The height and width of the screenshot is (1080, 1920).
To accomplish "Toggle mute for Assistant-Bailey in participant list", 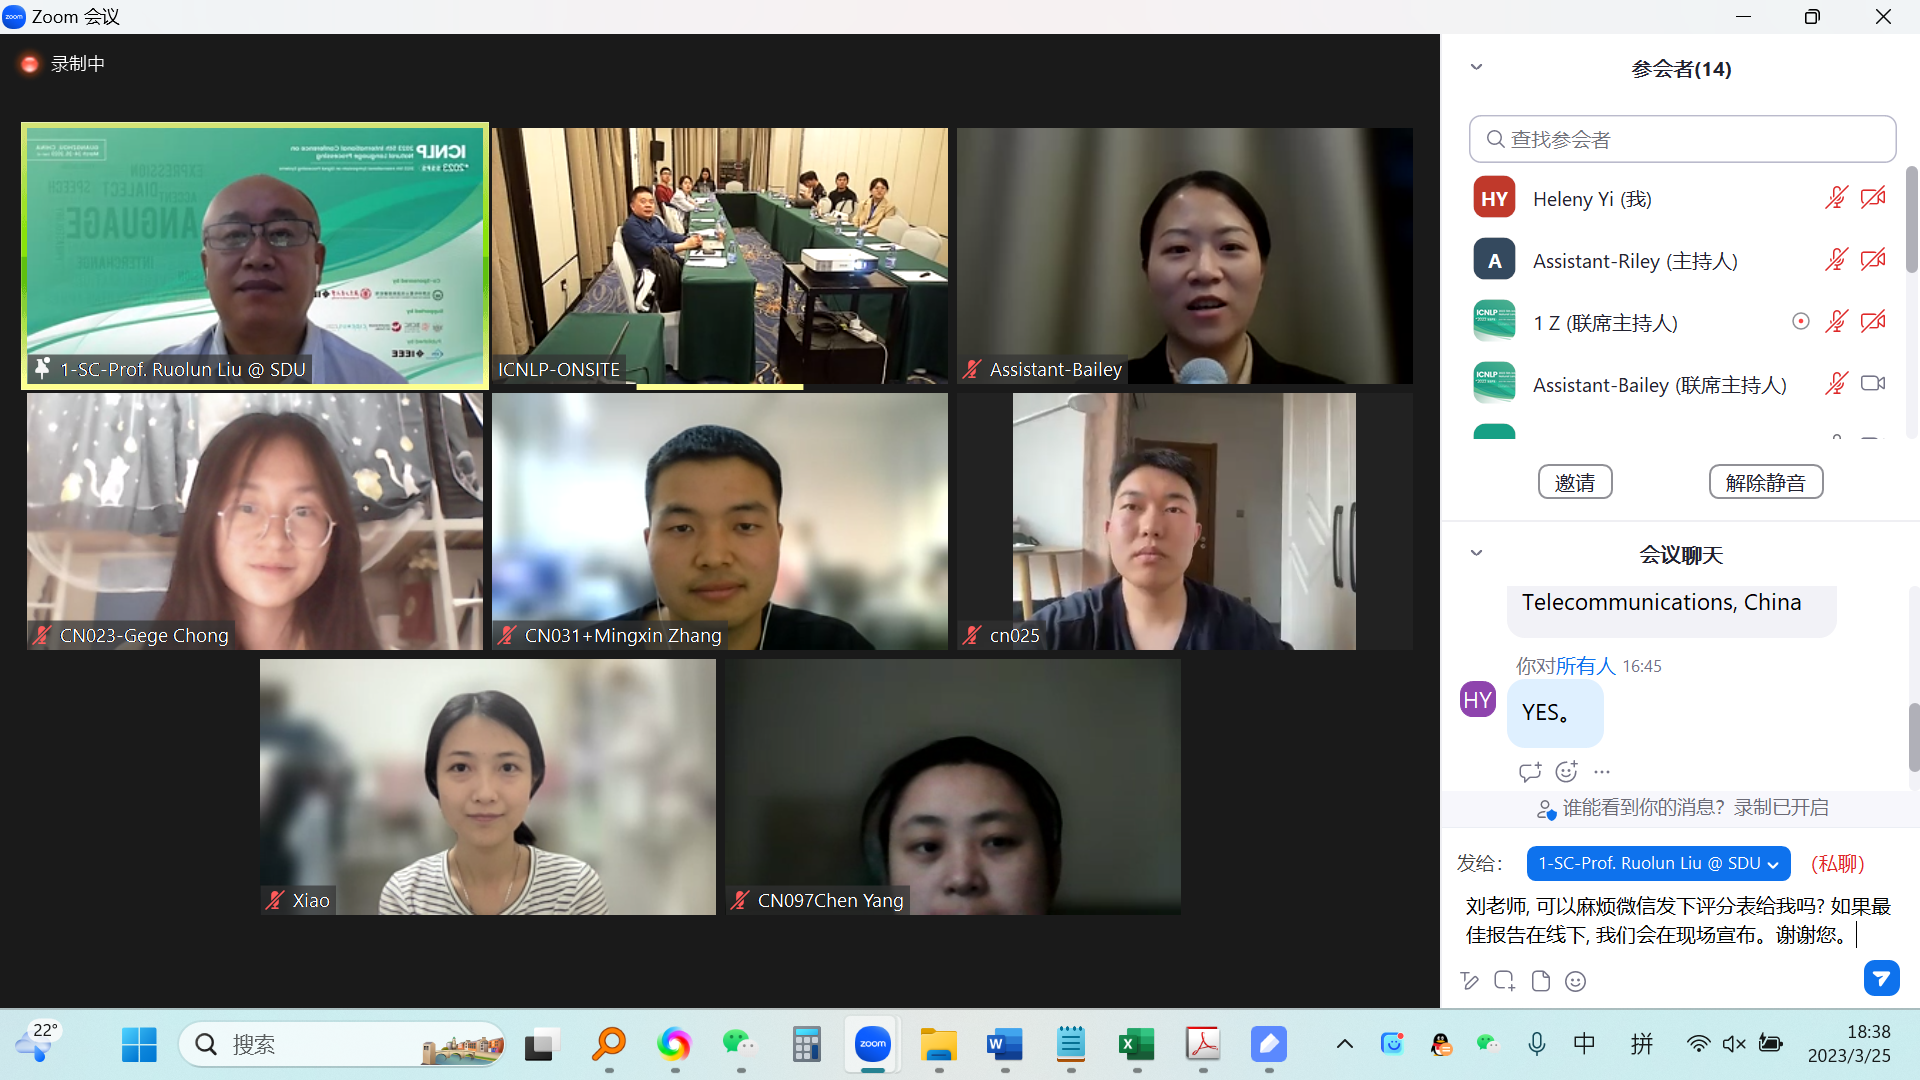I will tap(1836, 384).
